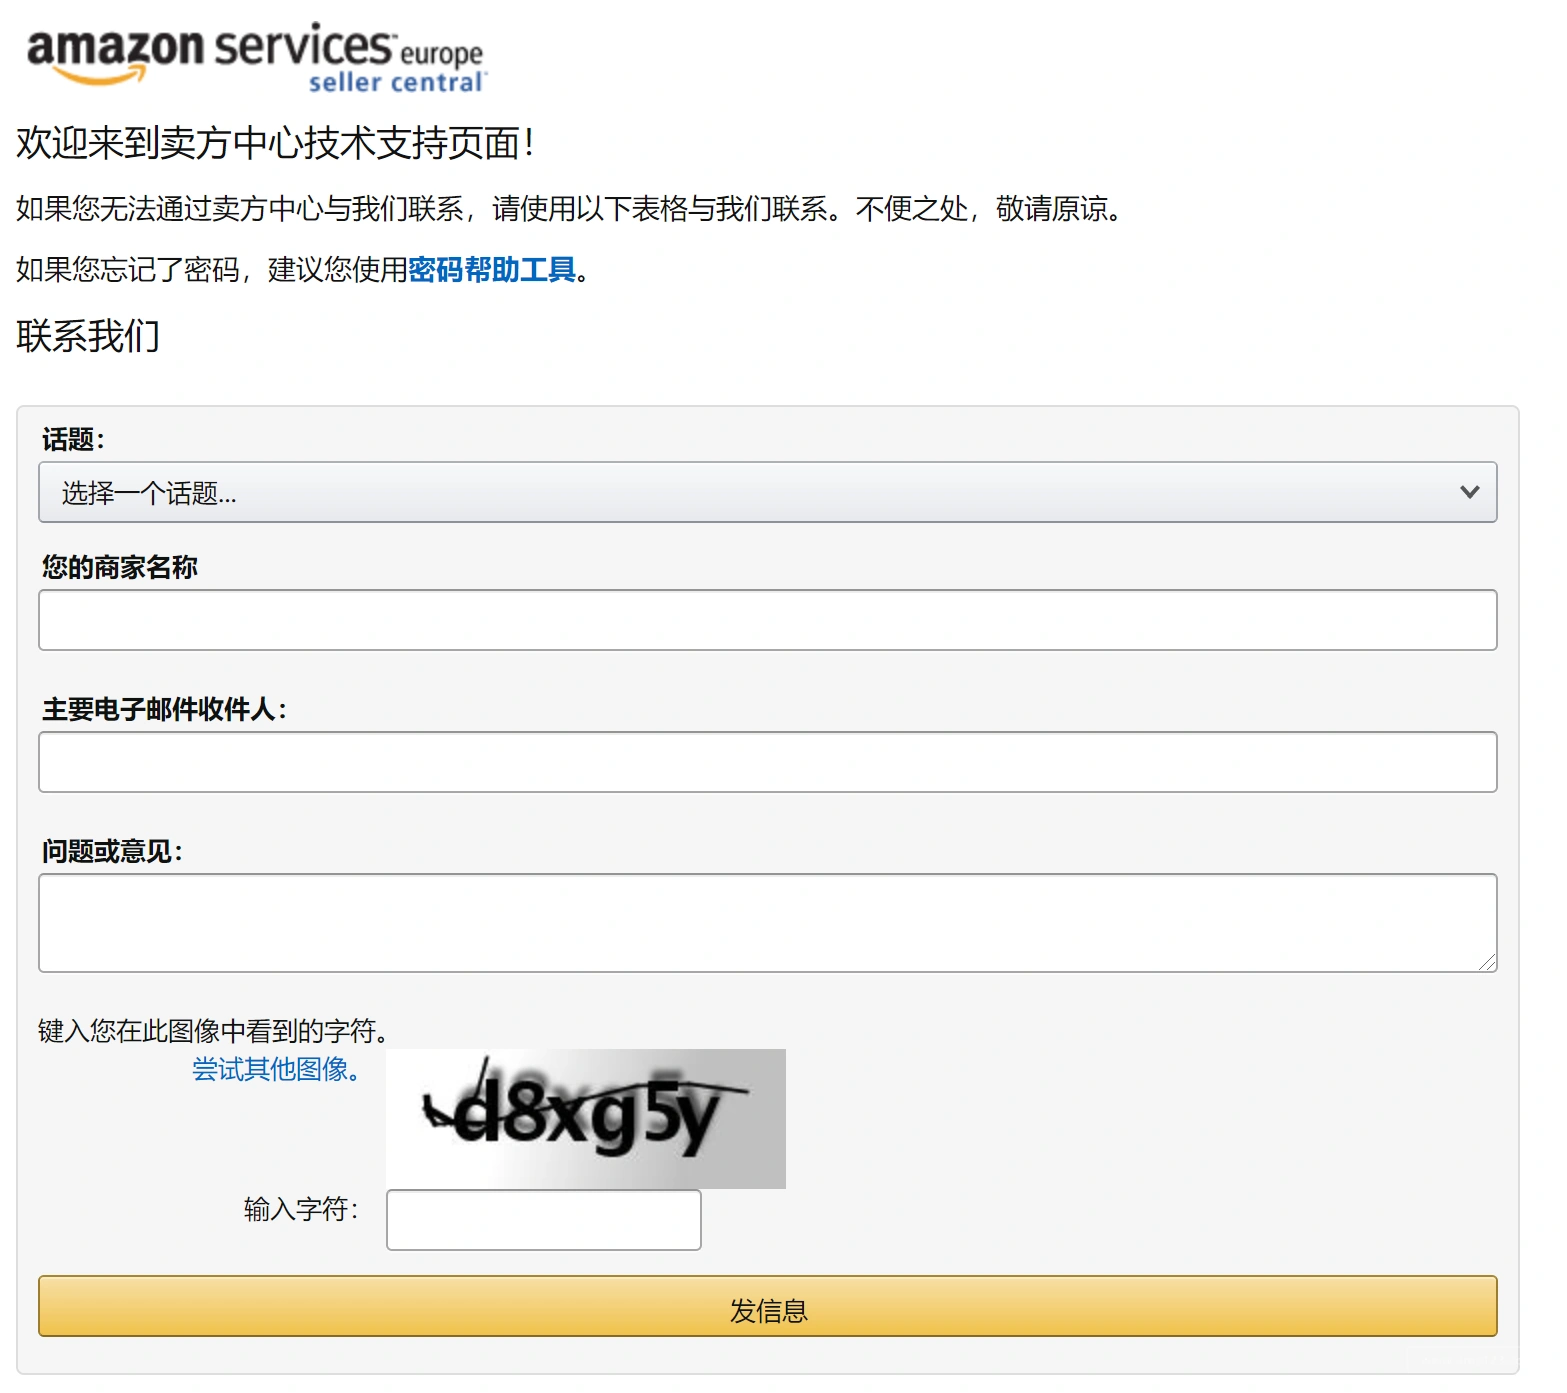The width and height of the screenshot is (1567, 1393).
Task: Open the 选择一个话题 dropdown
Action: (766, 492)
